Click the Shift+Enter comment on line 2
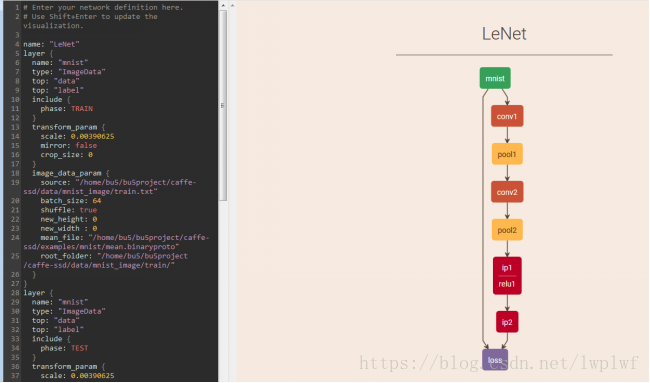This screenshot has height=383, width=650. click(x=90, y=21)
